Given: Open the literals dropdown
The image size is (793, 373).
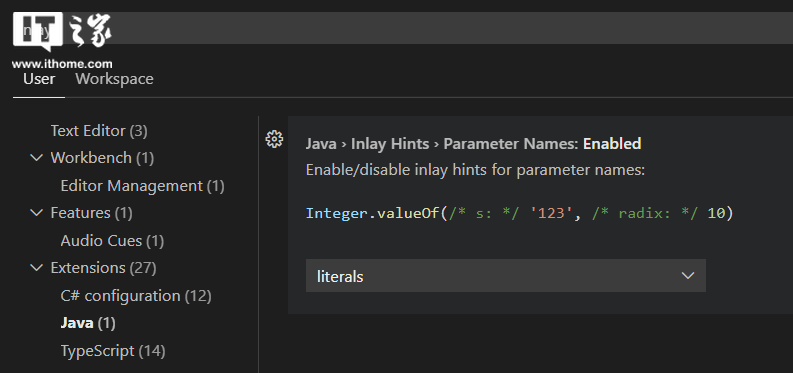Looking at the screenshot, I should click(506, 275).
